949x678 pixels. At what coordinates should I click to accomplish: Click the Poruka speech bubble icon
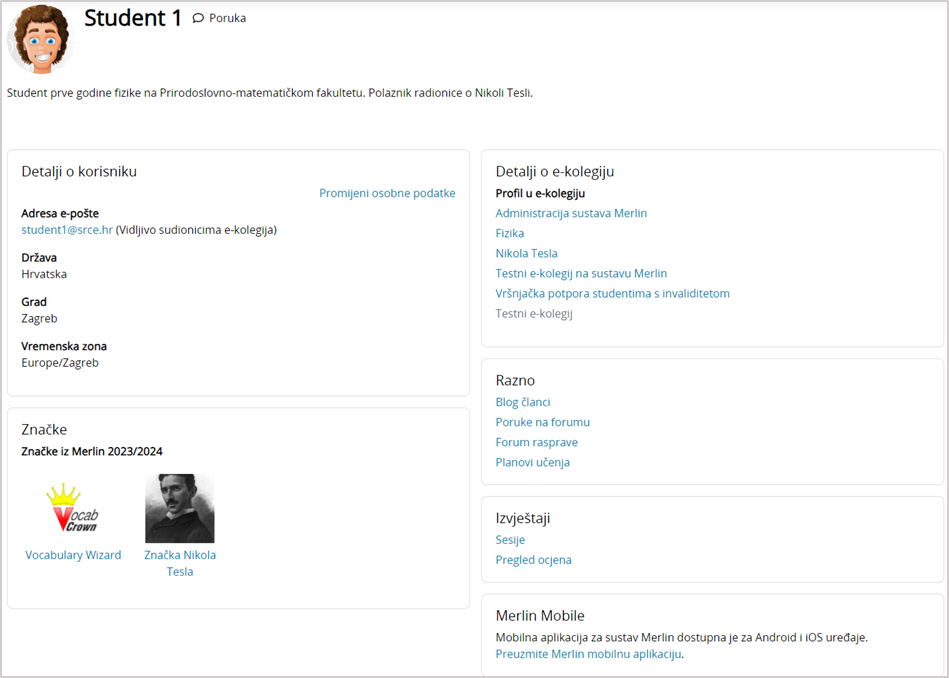click(198, 18)
